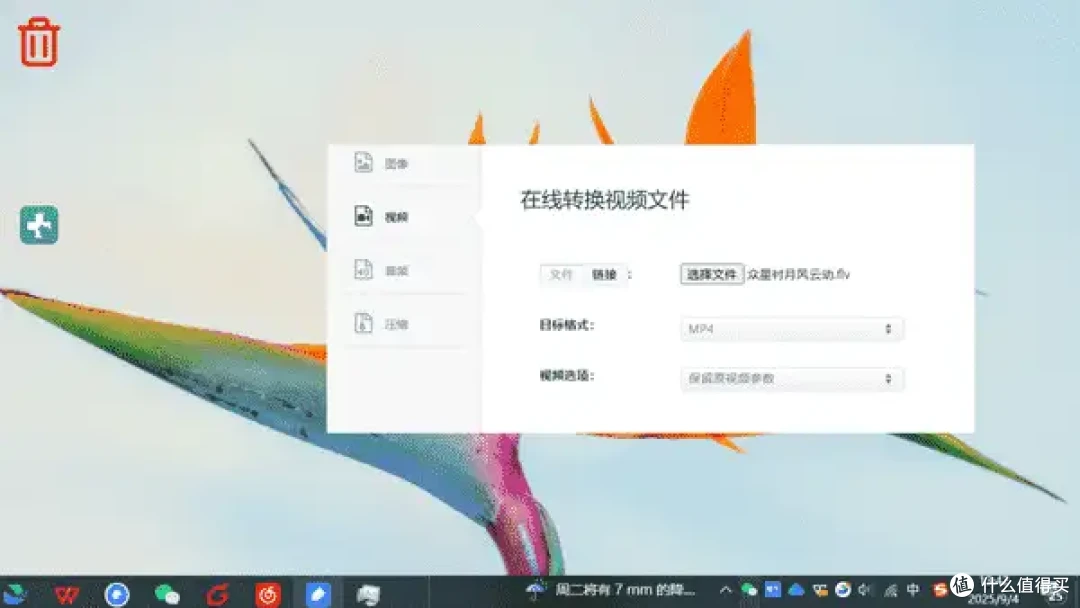Viewport: 1080px width, 608px height.
Task: Open the red Recycle Bin desktop icon
Action: 39,42
